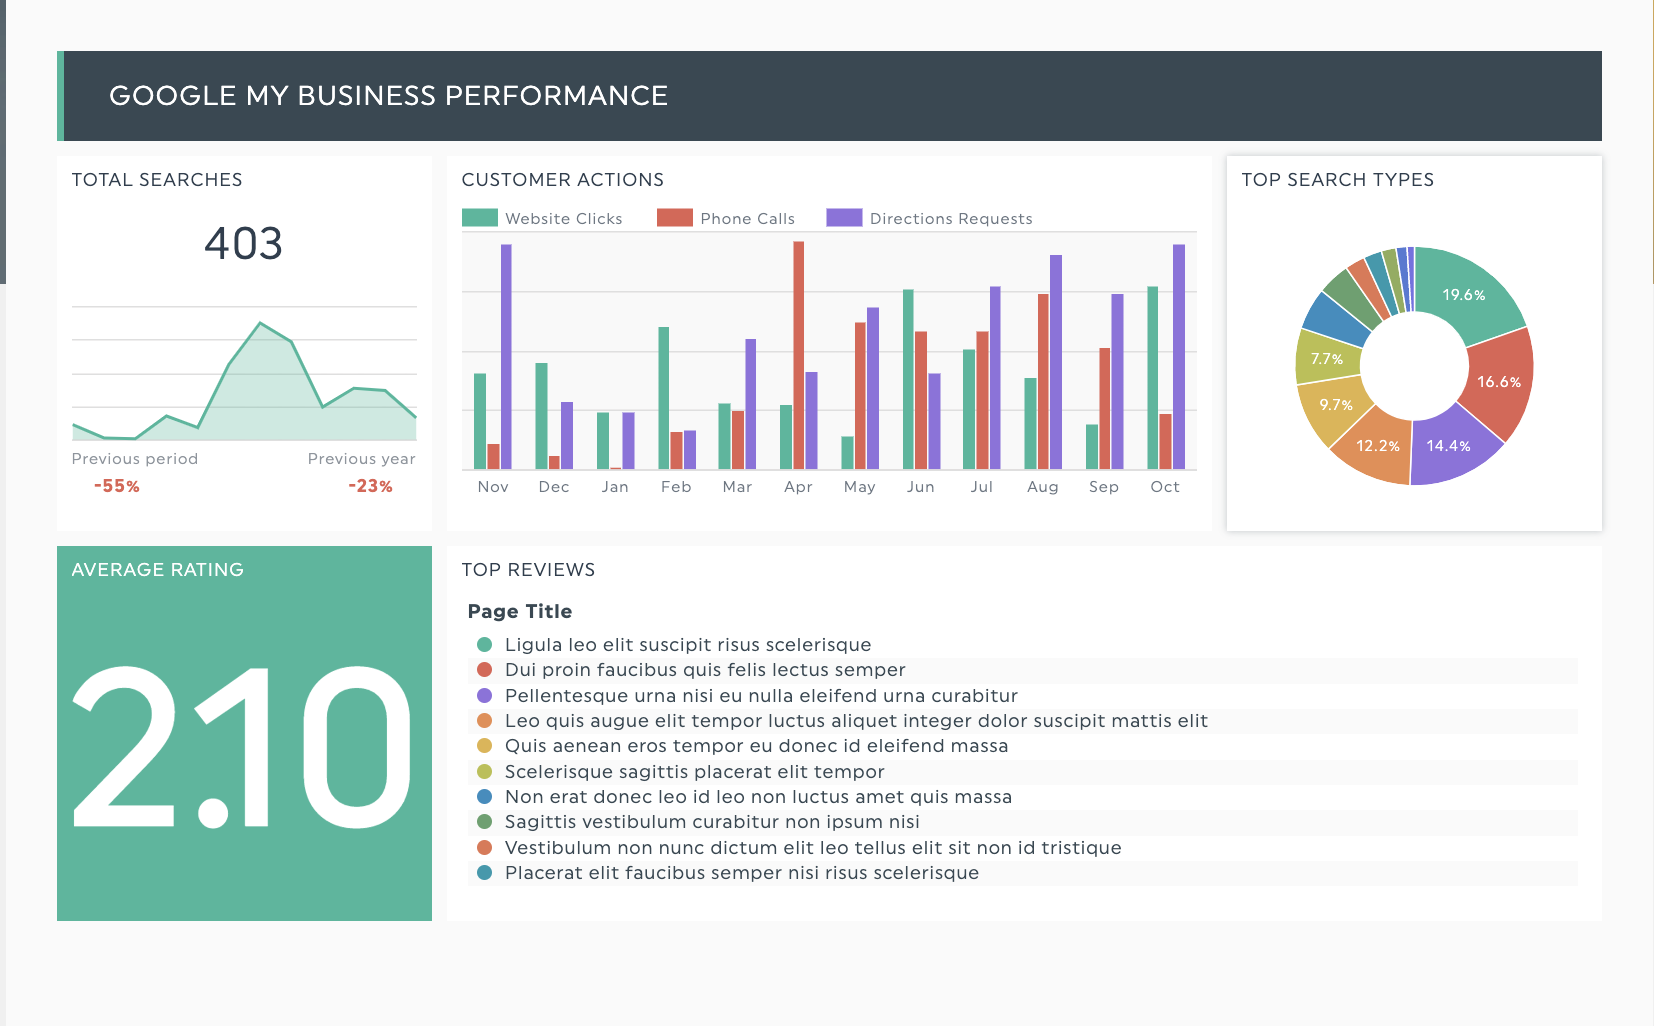
Task: Click the Jun Website Clicks bar
Action: click(908, 379)
